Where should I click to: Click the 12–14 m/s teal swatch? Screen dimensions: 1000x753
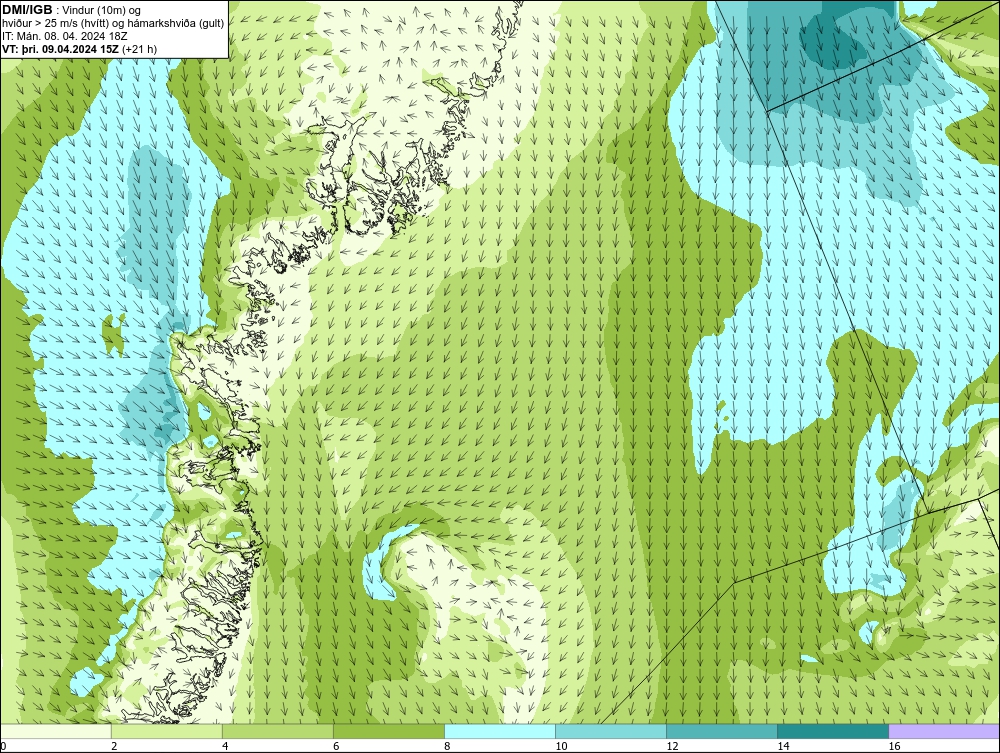pos(722,731)
